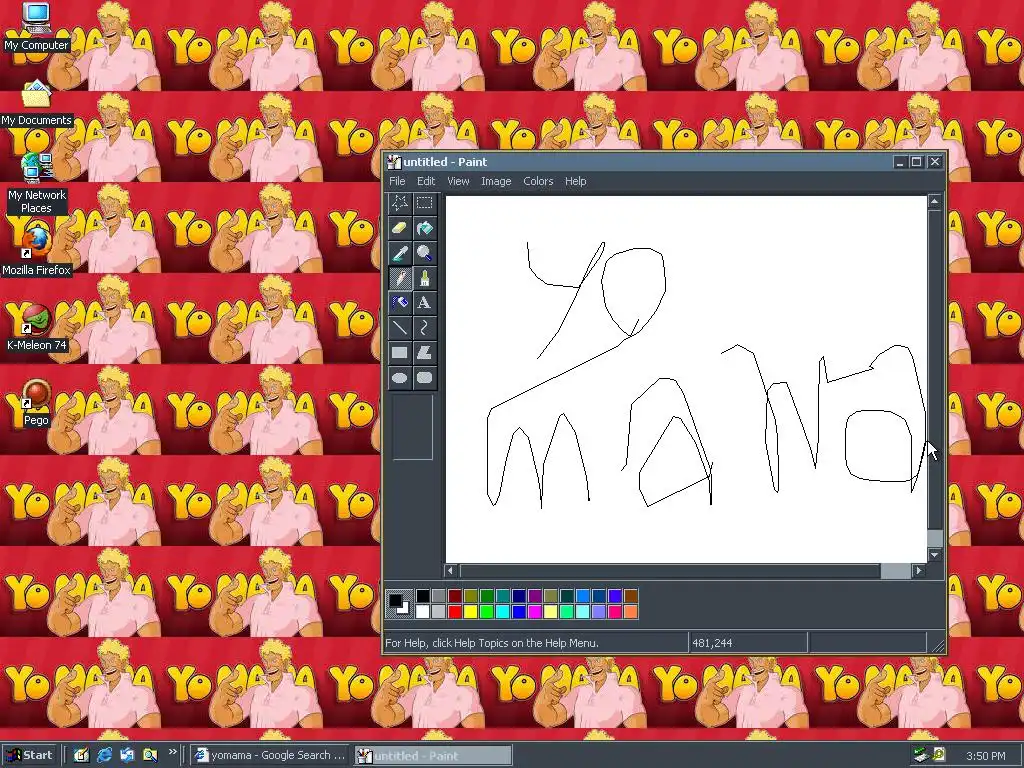
Task: Open the View menu in Paint
Action: [458, 181]
